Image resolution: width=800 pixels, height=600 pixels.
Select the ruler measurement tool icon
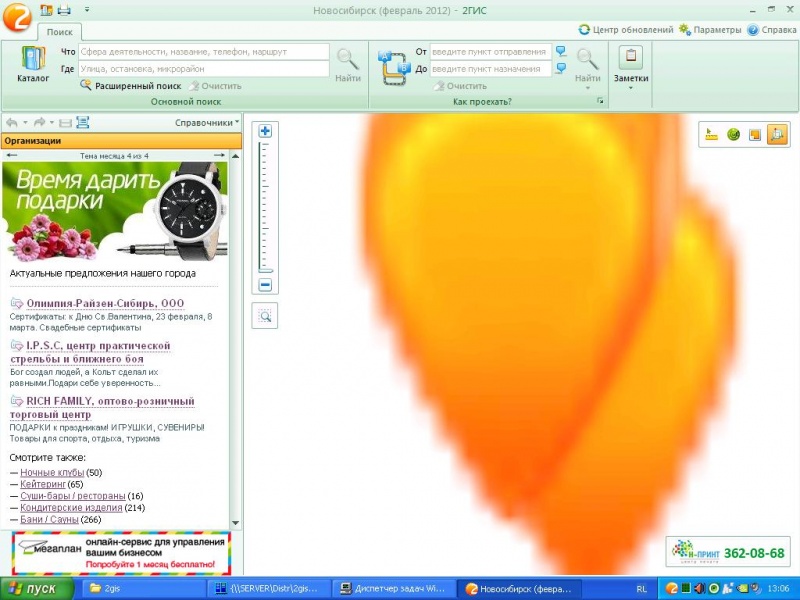[x=711, y=135]
